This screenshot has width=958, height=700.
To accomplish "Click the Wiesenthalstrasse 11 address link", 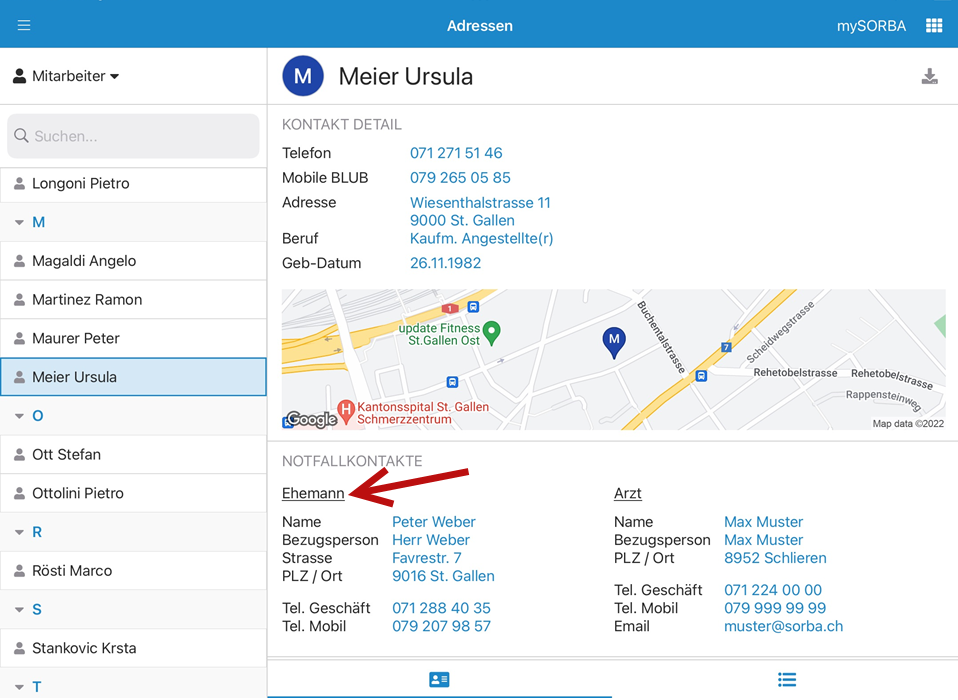I will click(x=480, y=202).
